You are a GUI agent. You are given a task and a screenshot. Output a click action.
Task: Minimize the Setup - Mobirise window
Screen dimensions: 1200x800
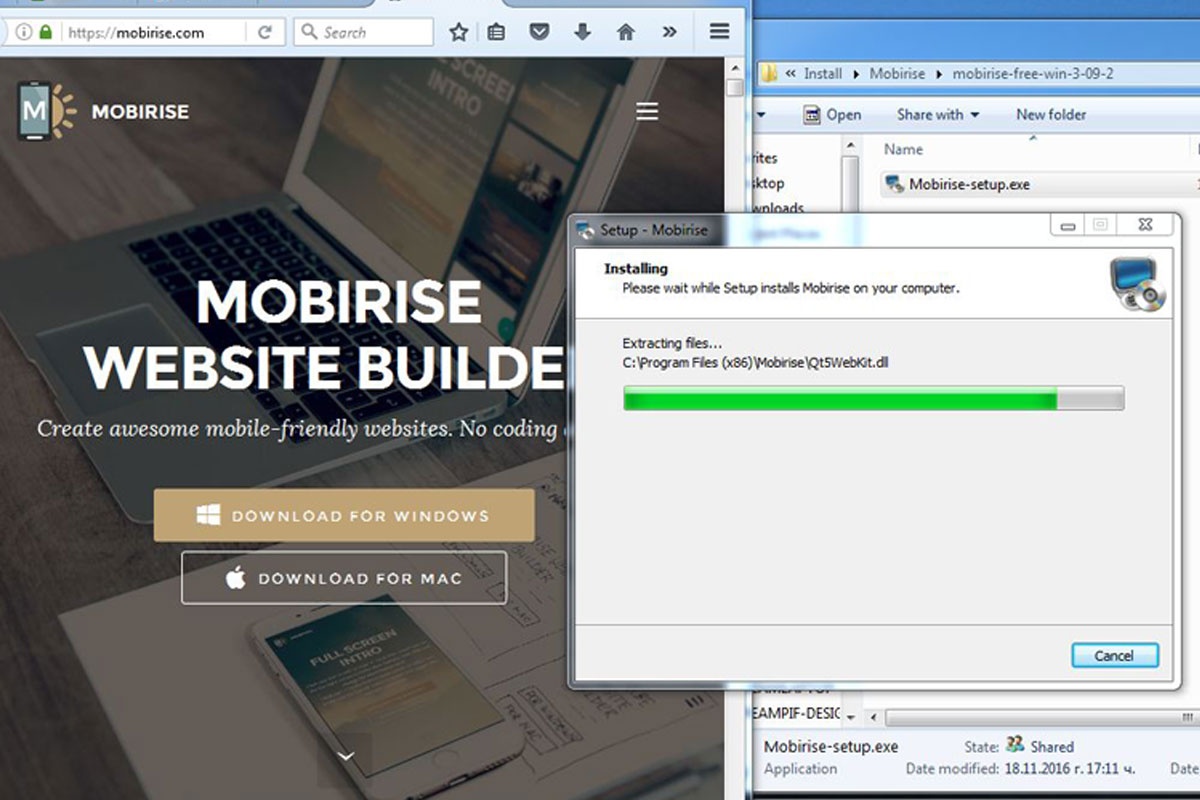point(1068,226)
